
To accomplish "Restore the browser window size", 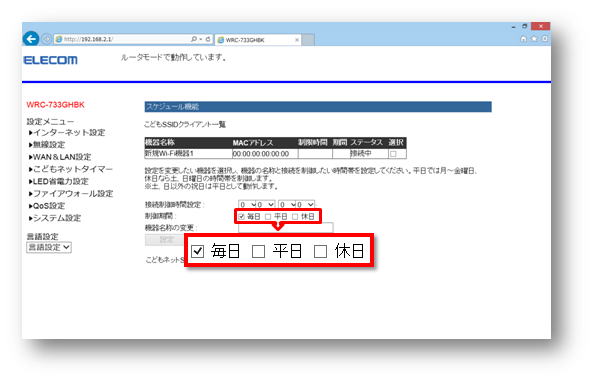I will coord(525,26).
